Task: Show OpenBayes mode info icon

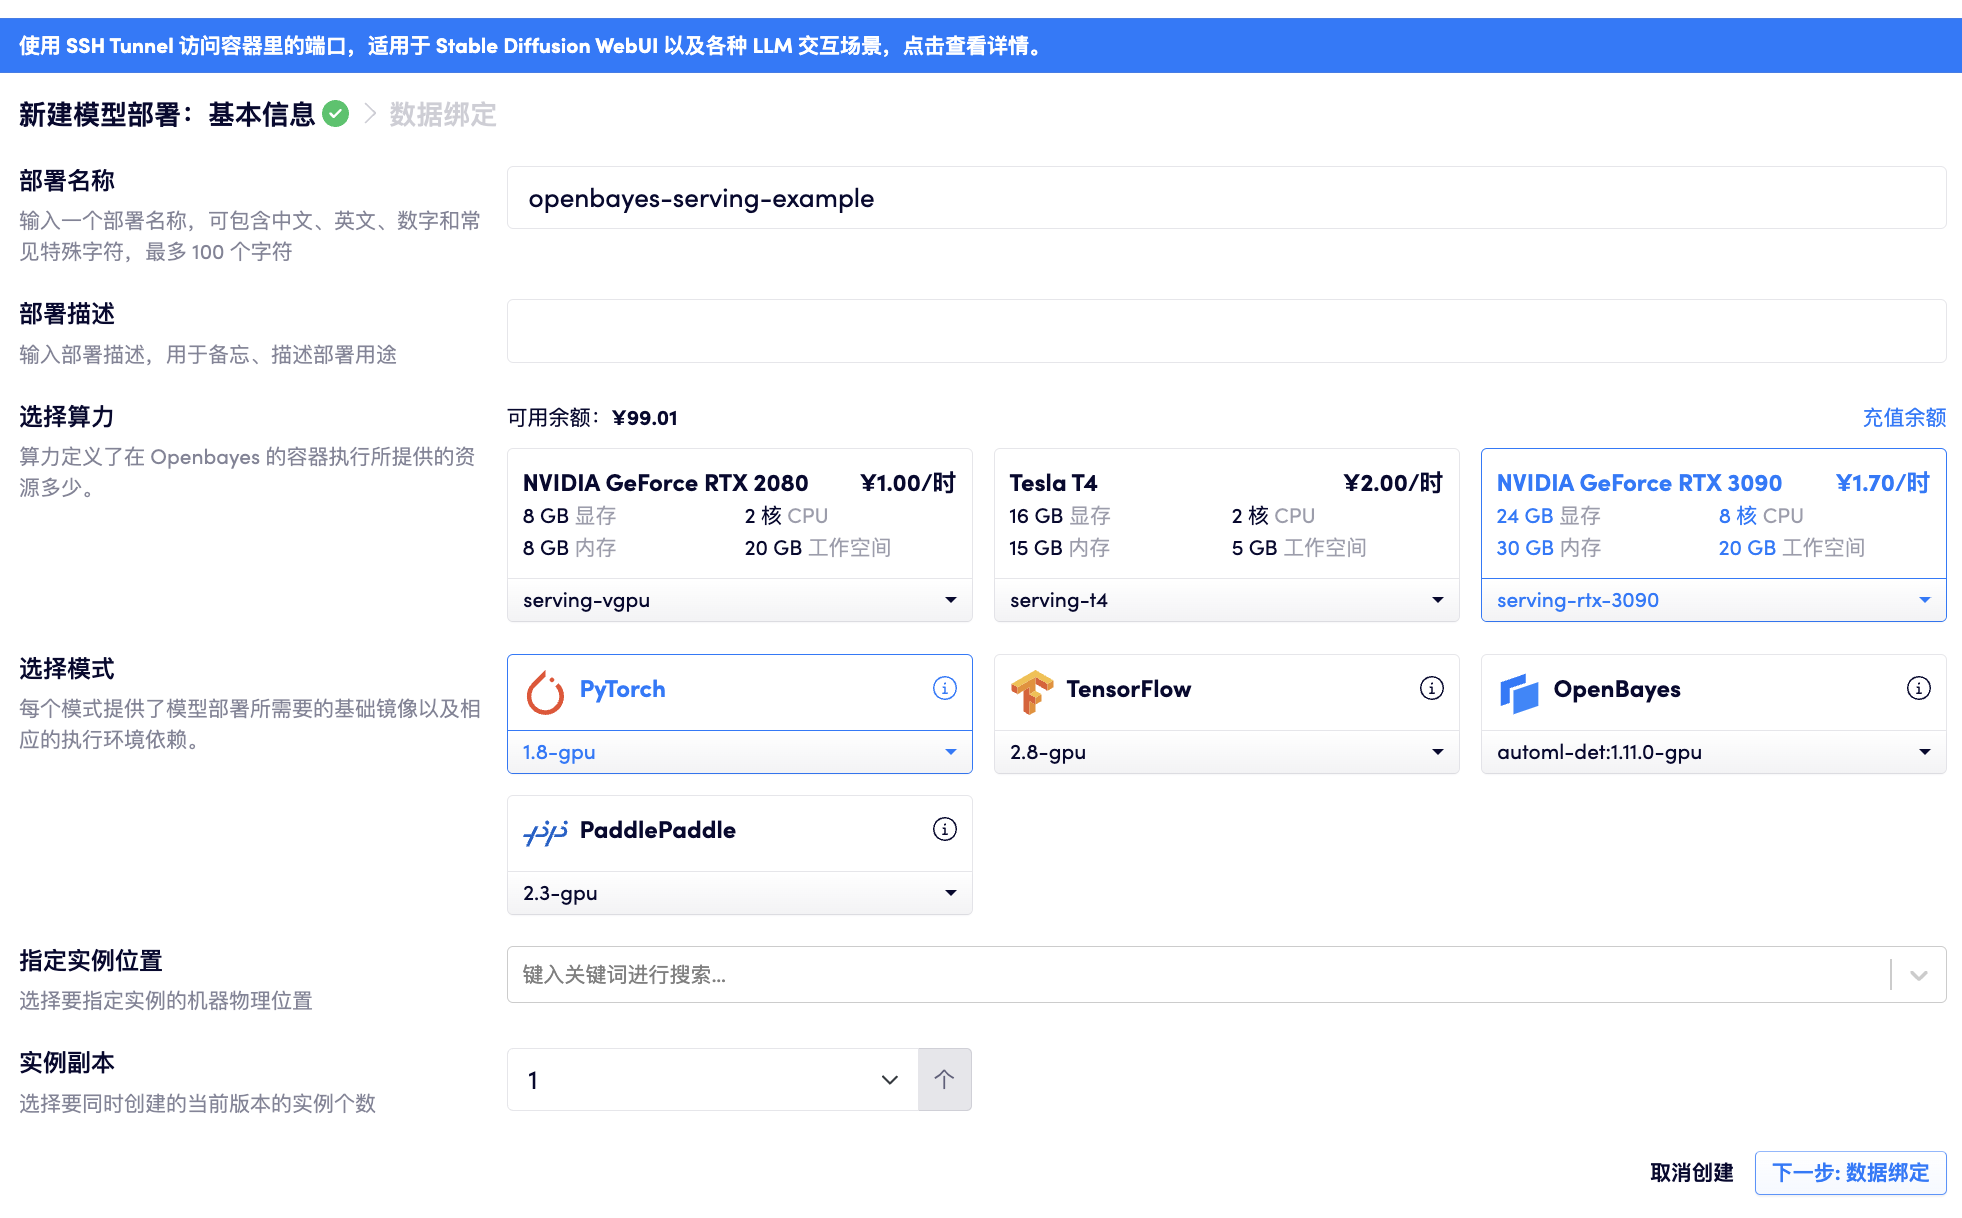Action: pyautogui.click(x=1918, y=688)
